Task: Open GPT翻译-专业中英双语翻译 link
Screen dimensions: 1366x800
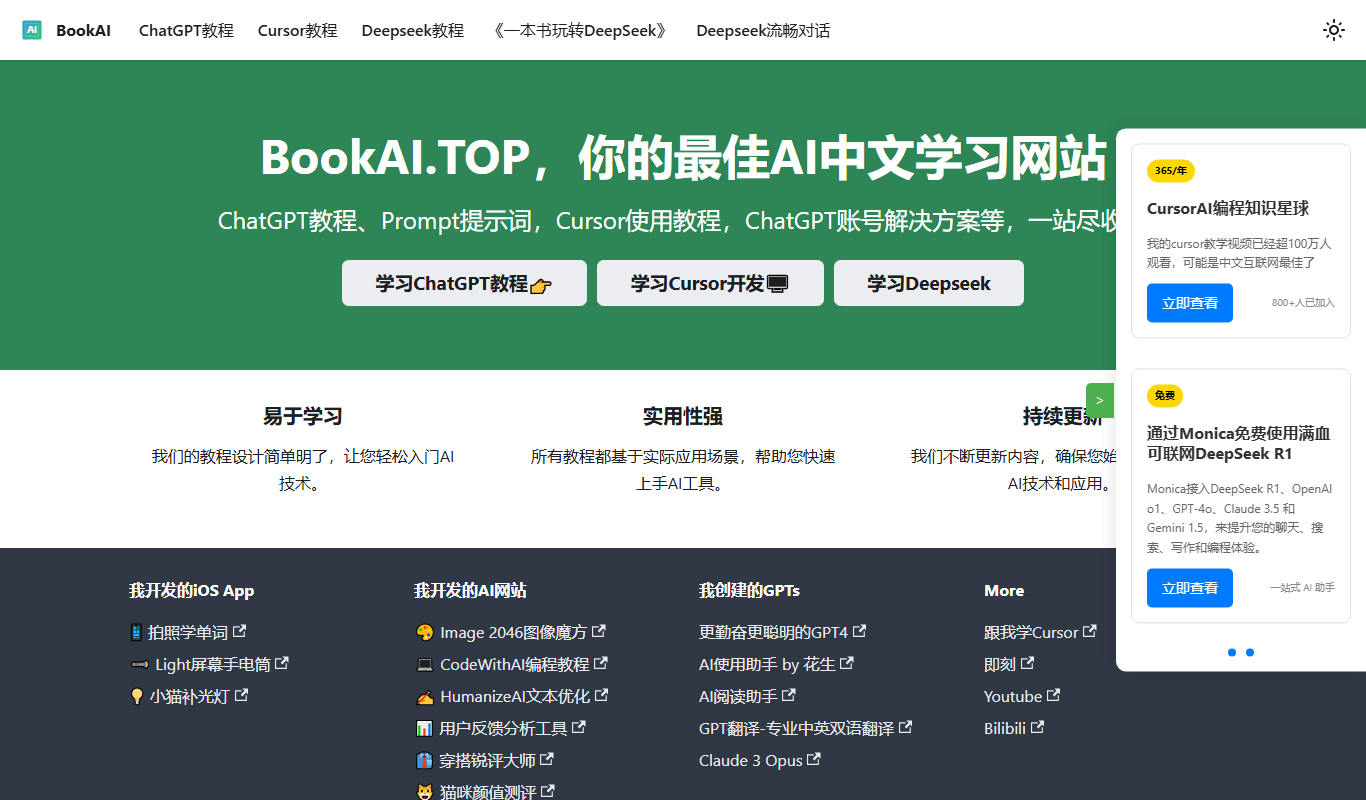Action: tap(806, 728)
